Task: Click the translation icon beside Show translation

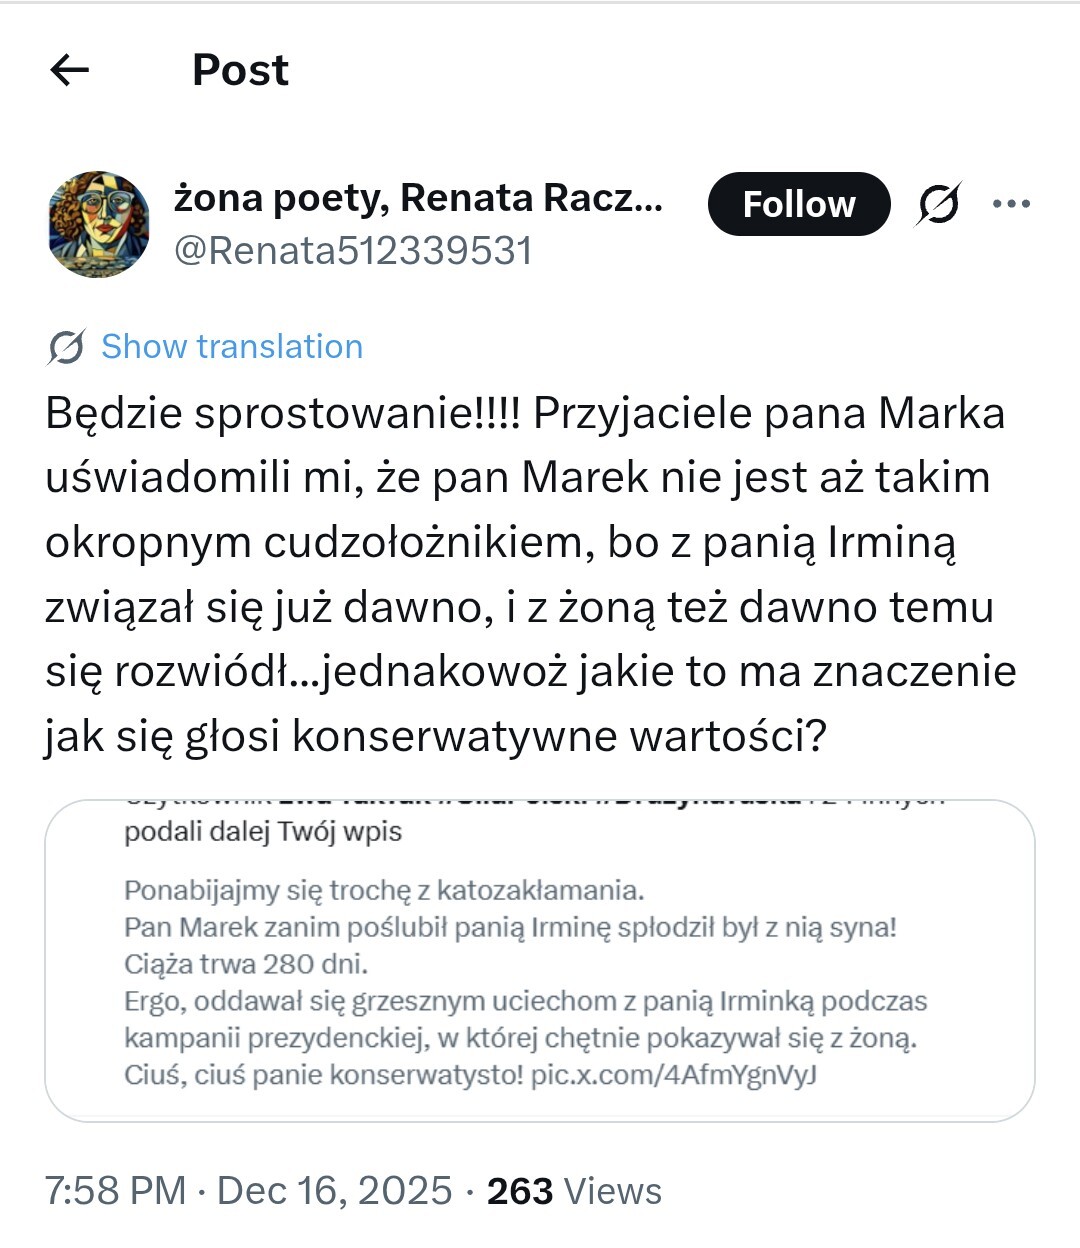Action: [x=66, y=347]
